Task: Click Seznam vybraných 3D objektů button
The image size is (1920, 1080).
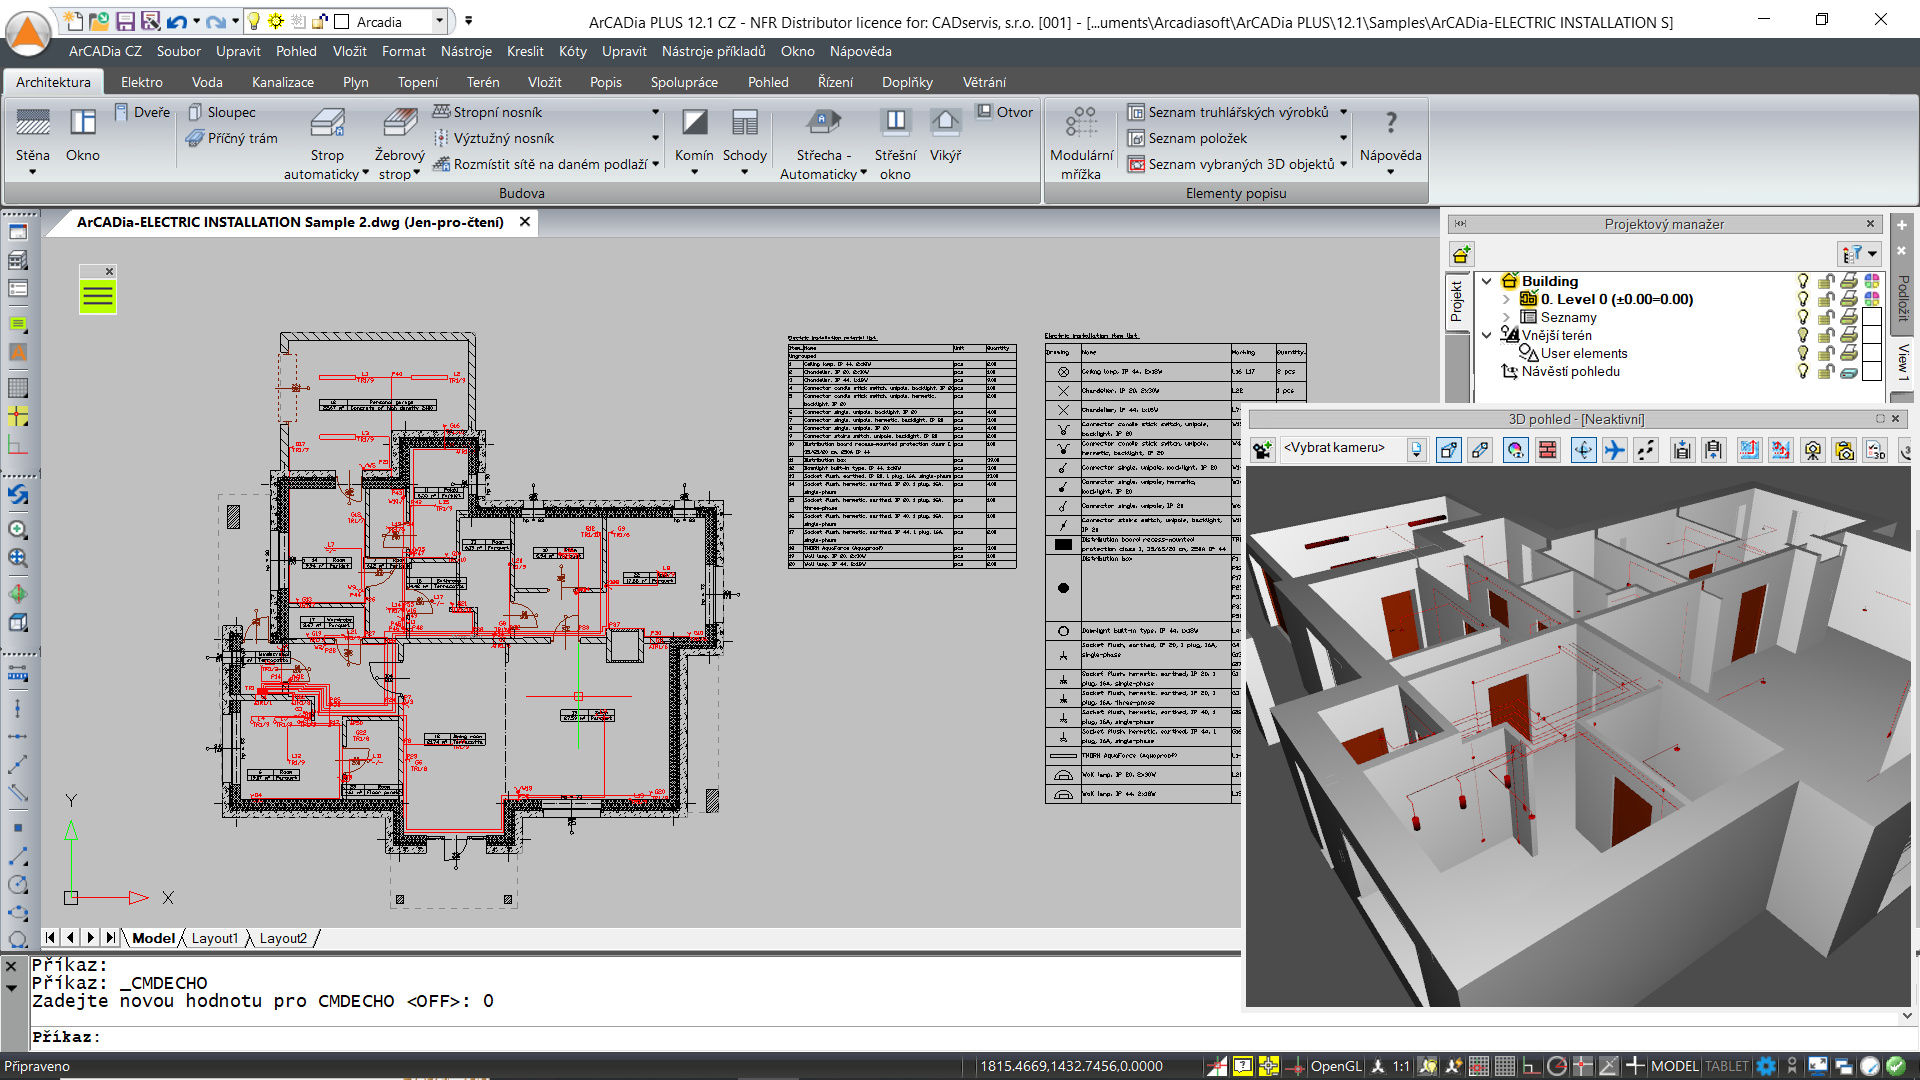Action: pos(1232,164)
